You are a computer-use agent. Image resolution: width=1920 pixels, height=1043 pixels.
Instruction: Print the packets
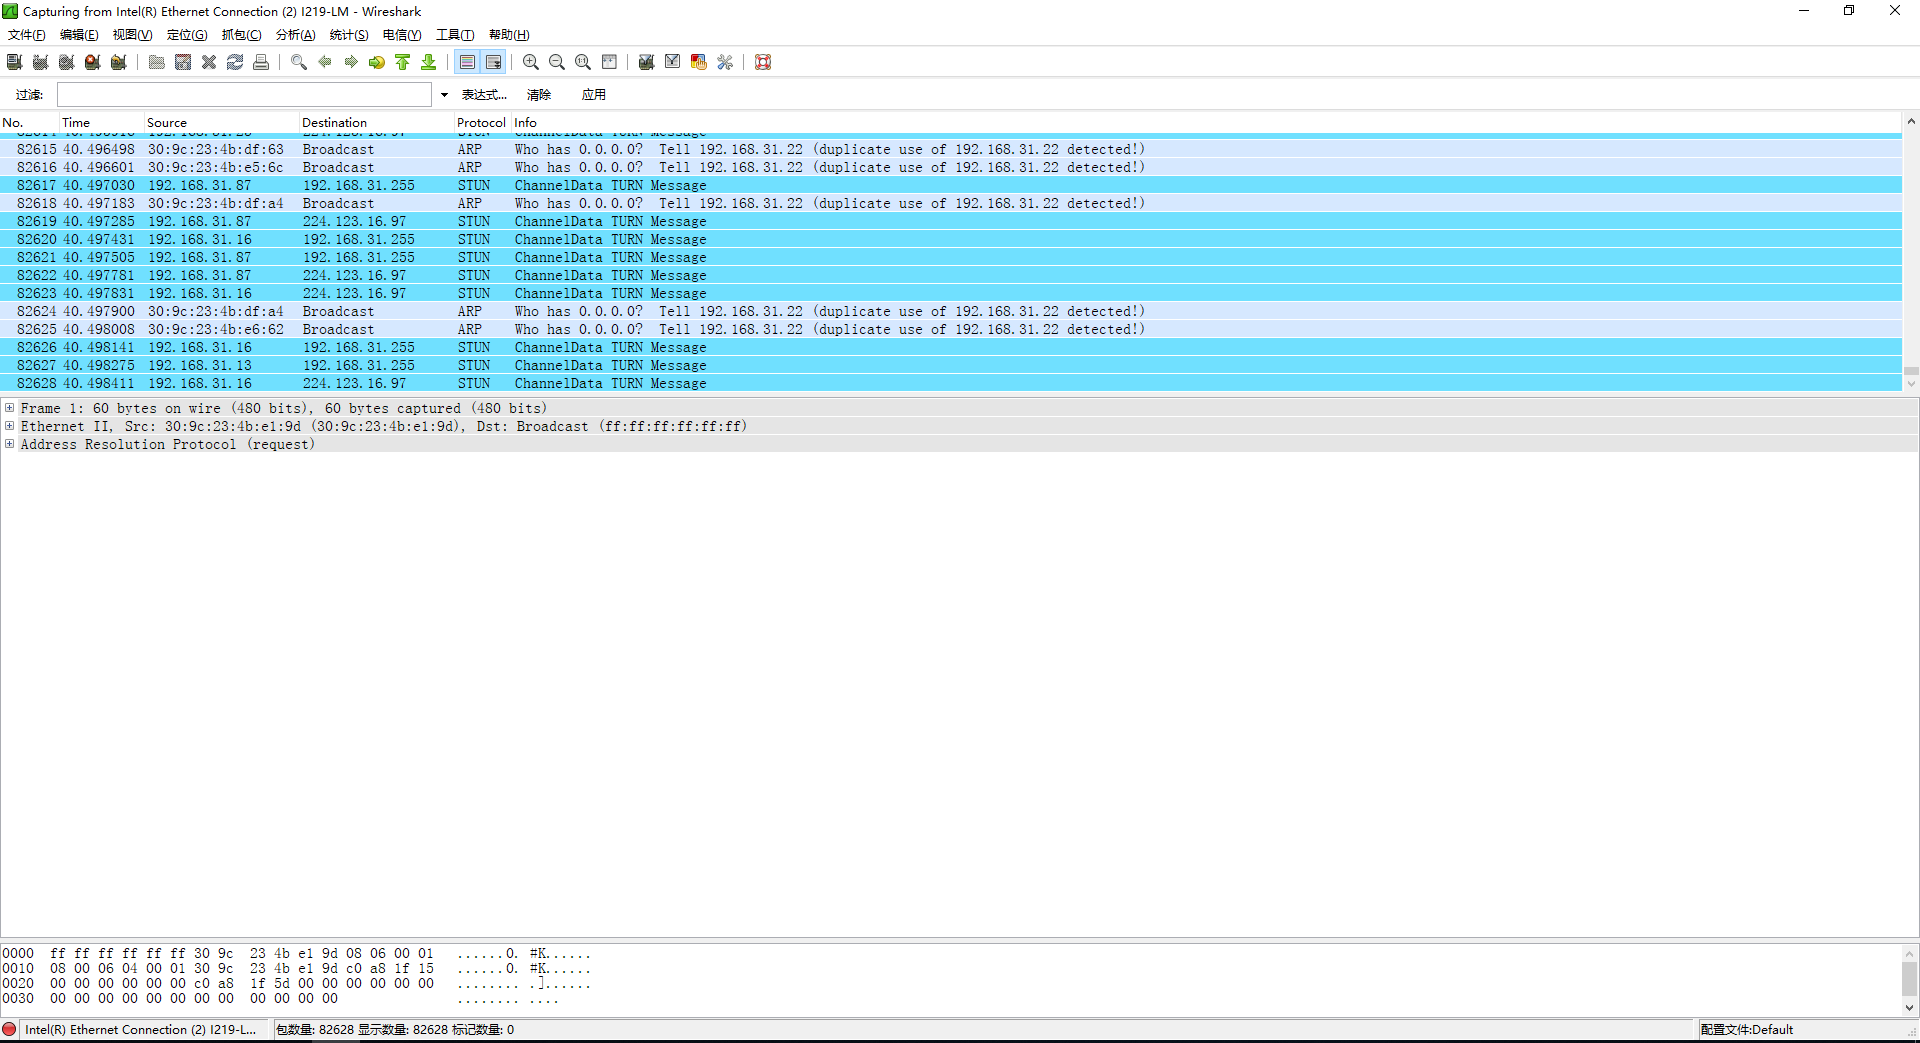point(261,62)
